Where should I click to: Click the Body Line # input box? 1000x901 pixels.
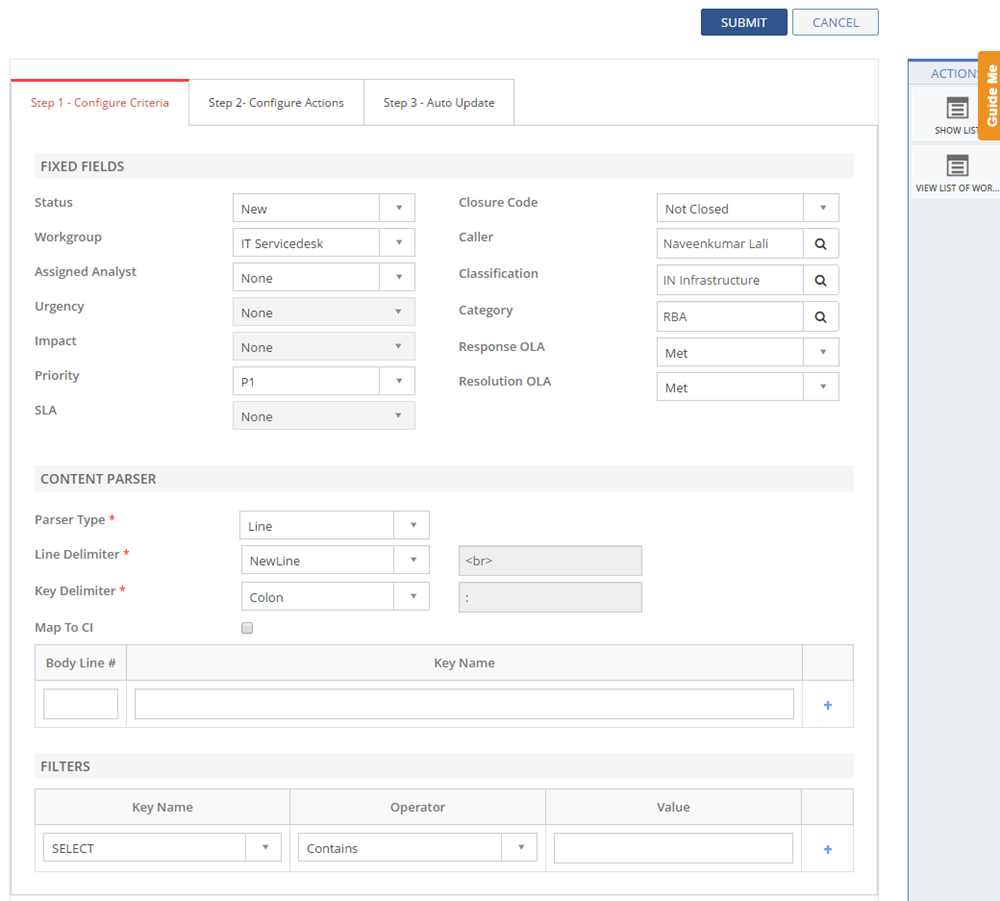pyautogui.click(x=81, y=704)
